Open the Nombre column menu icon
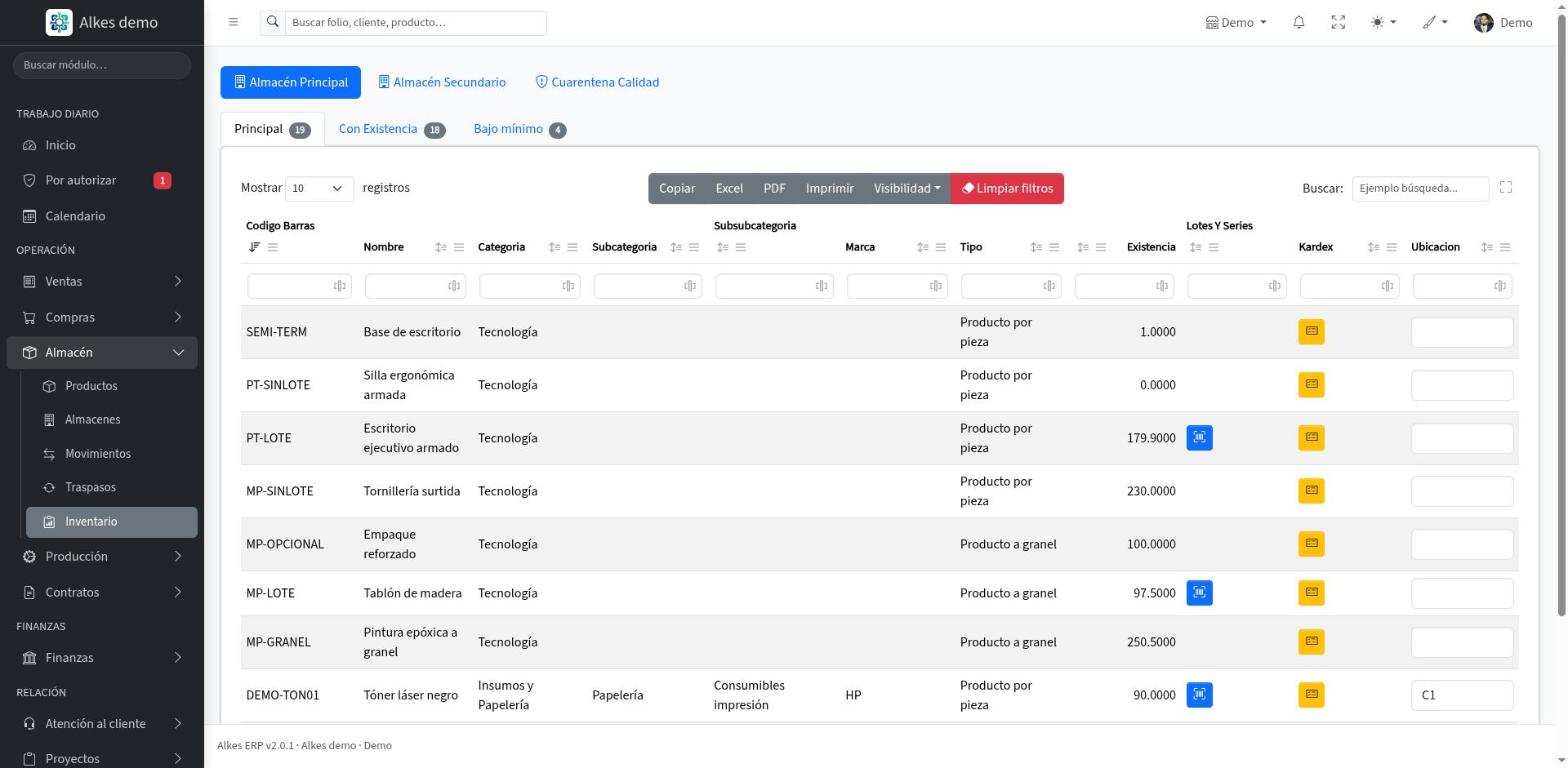This screenshot has width=1568, height=768. (x=459, y=247)
